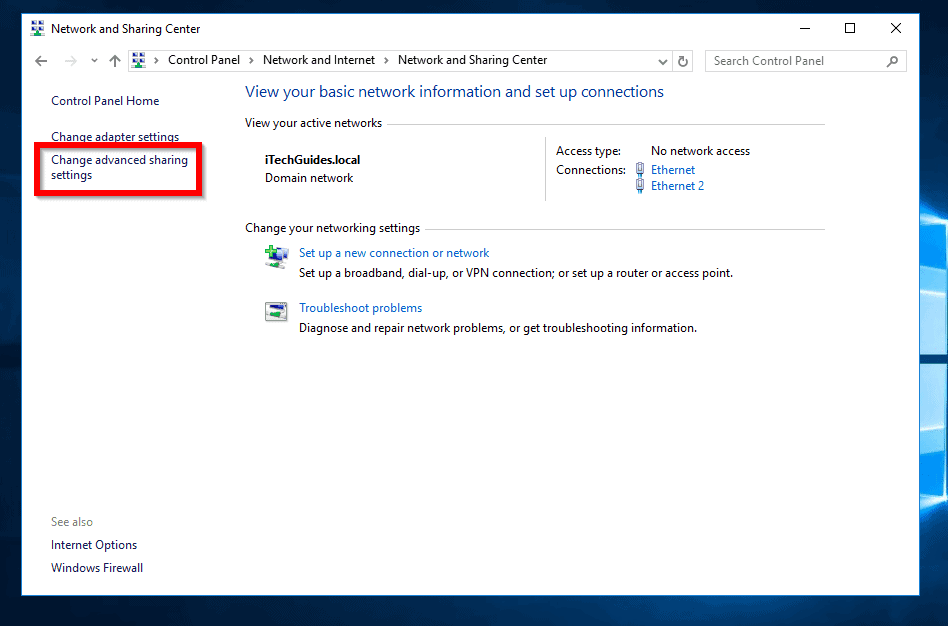Go up one level with the Up arrow
This screenshot has height=626, width=948.
[x=115, y=61]
